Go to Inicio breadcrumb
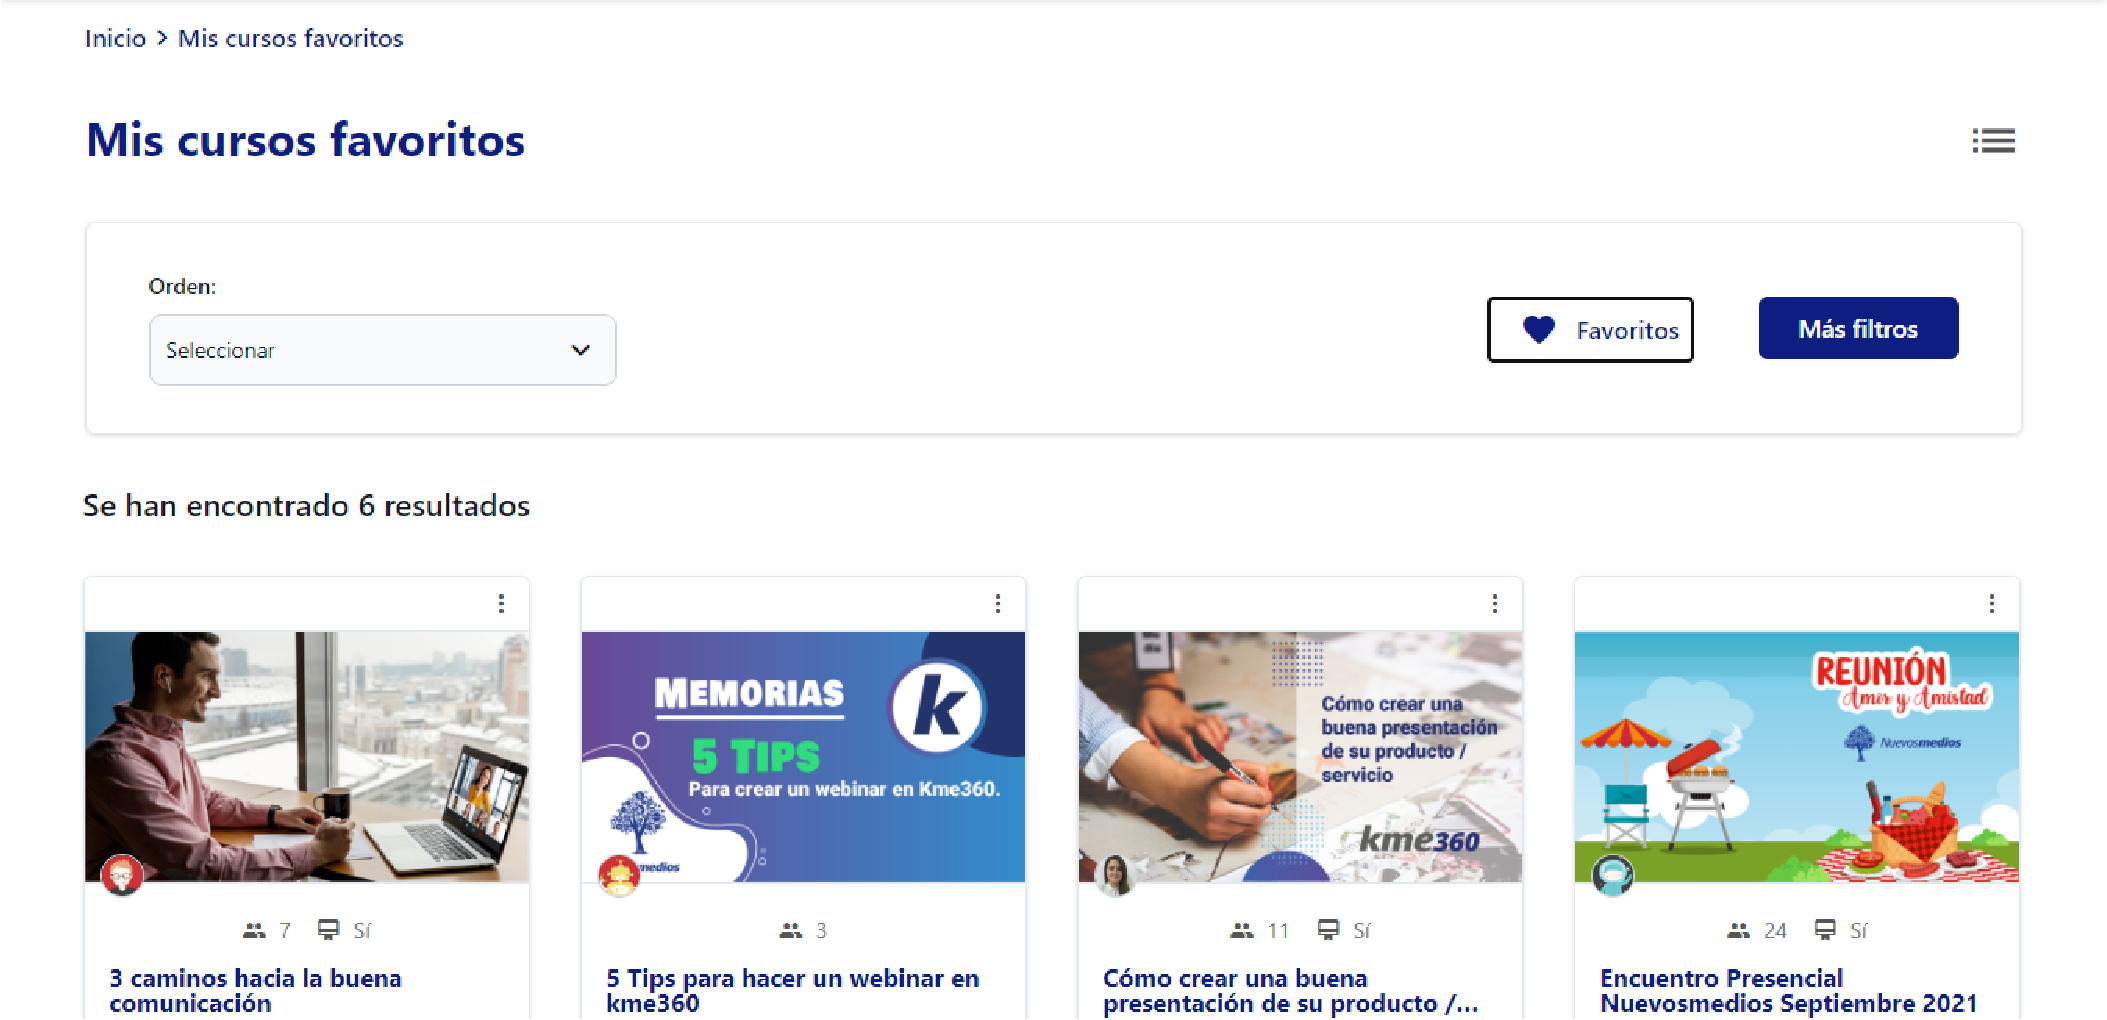Image resolution: width=2107 pixels, height=1020 pixels. 115,38
